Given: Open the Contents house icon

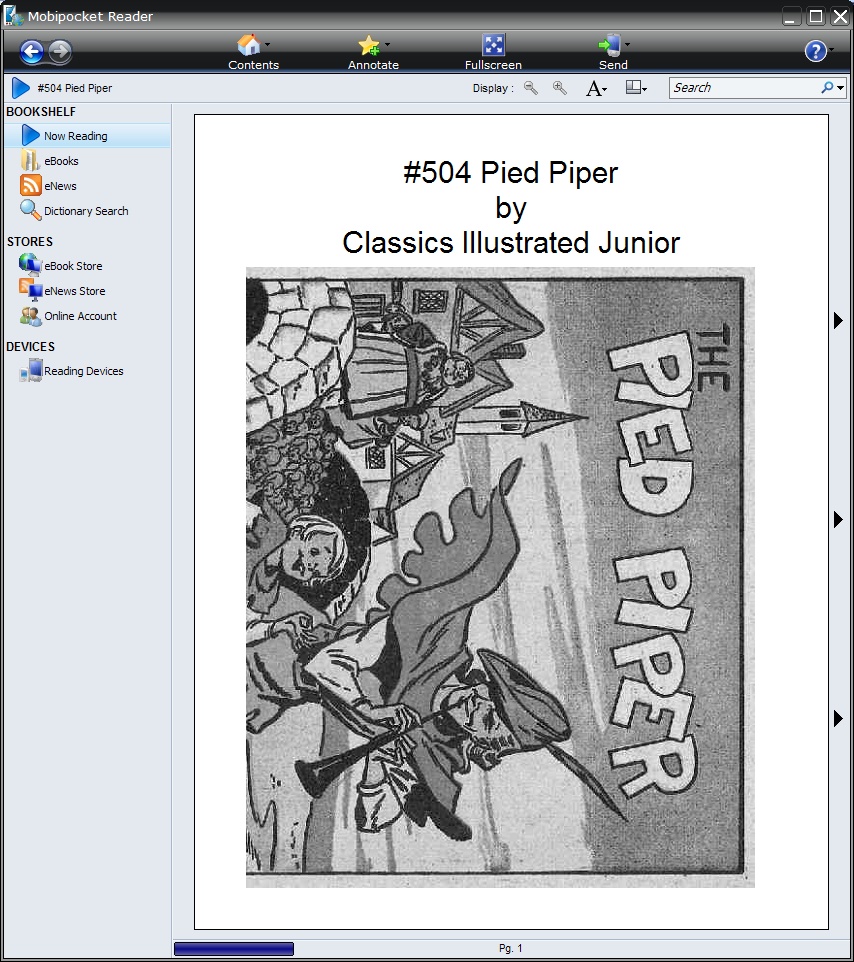Looking at the screenshot, I should (x=248, y=45).
